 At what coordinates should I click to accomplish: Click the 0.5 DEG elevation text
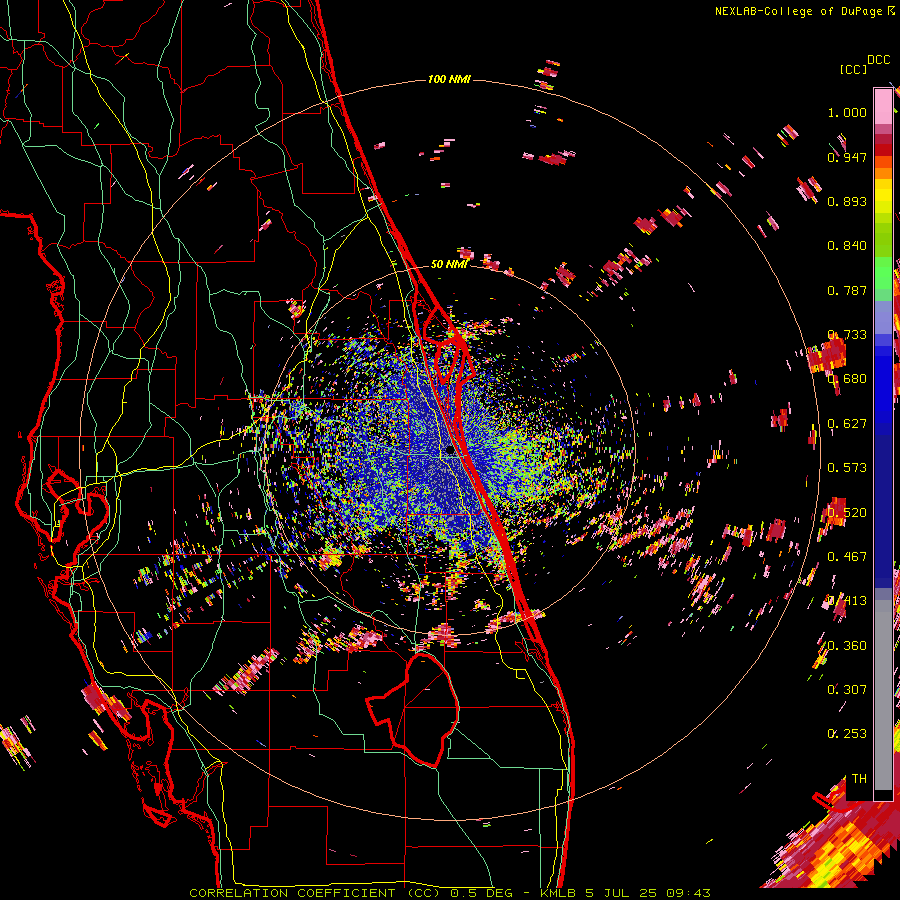[482, 893]
